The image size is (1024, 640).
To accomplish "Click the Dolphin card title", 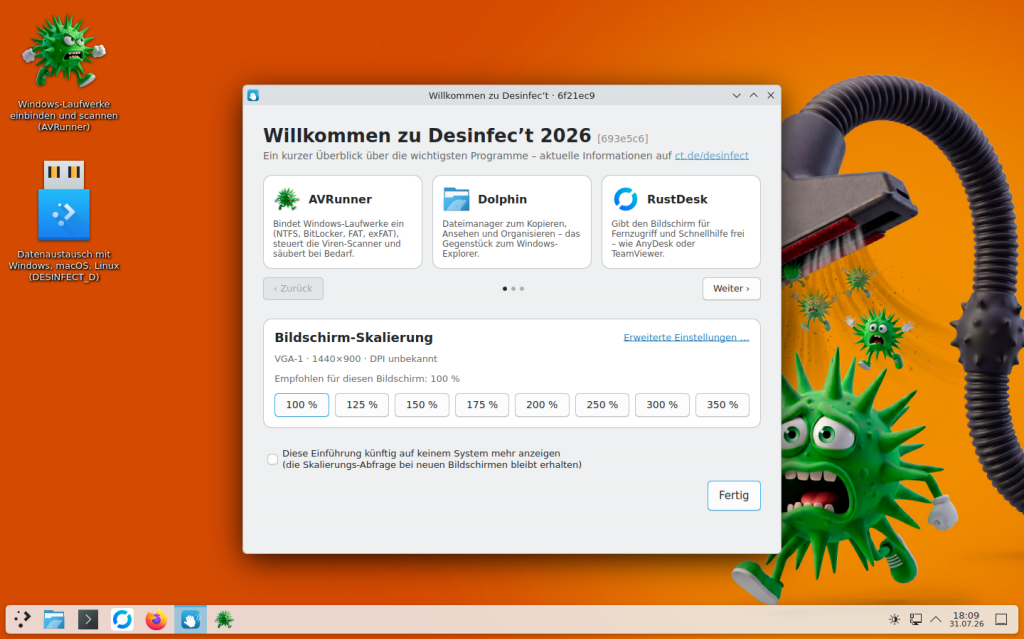I will coord(502,199).
